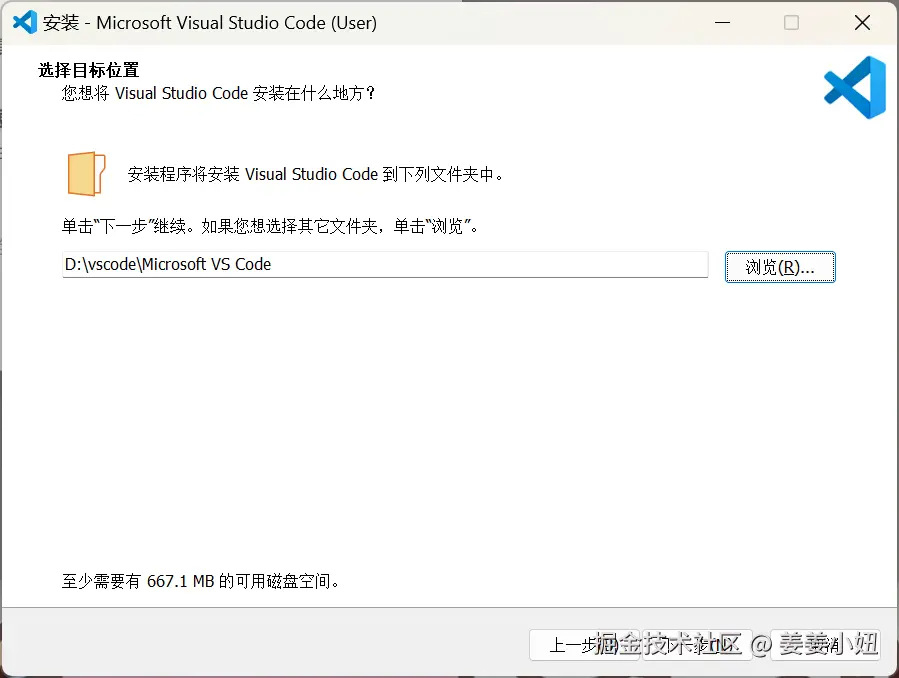
Task: Click the VS Code icon in the title bar
Action: click(25, 23)
